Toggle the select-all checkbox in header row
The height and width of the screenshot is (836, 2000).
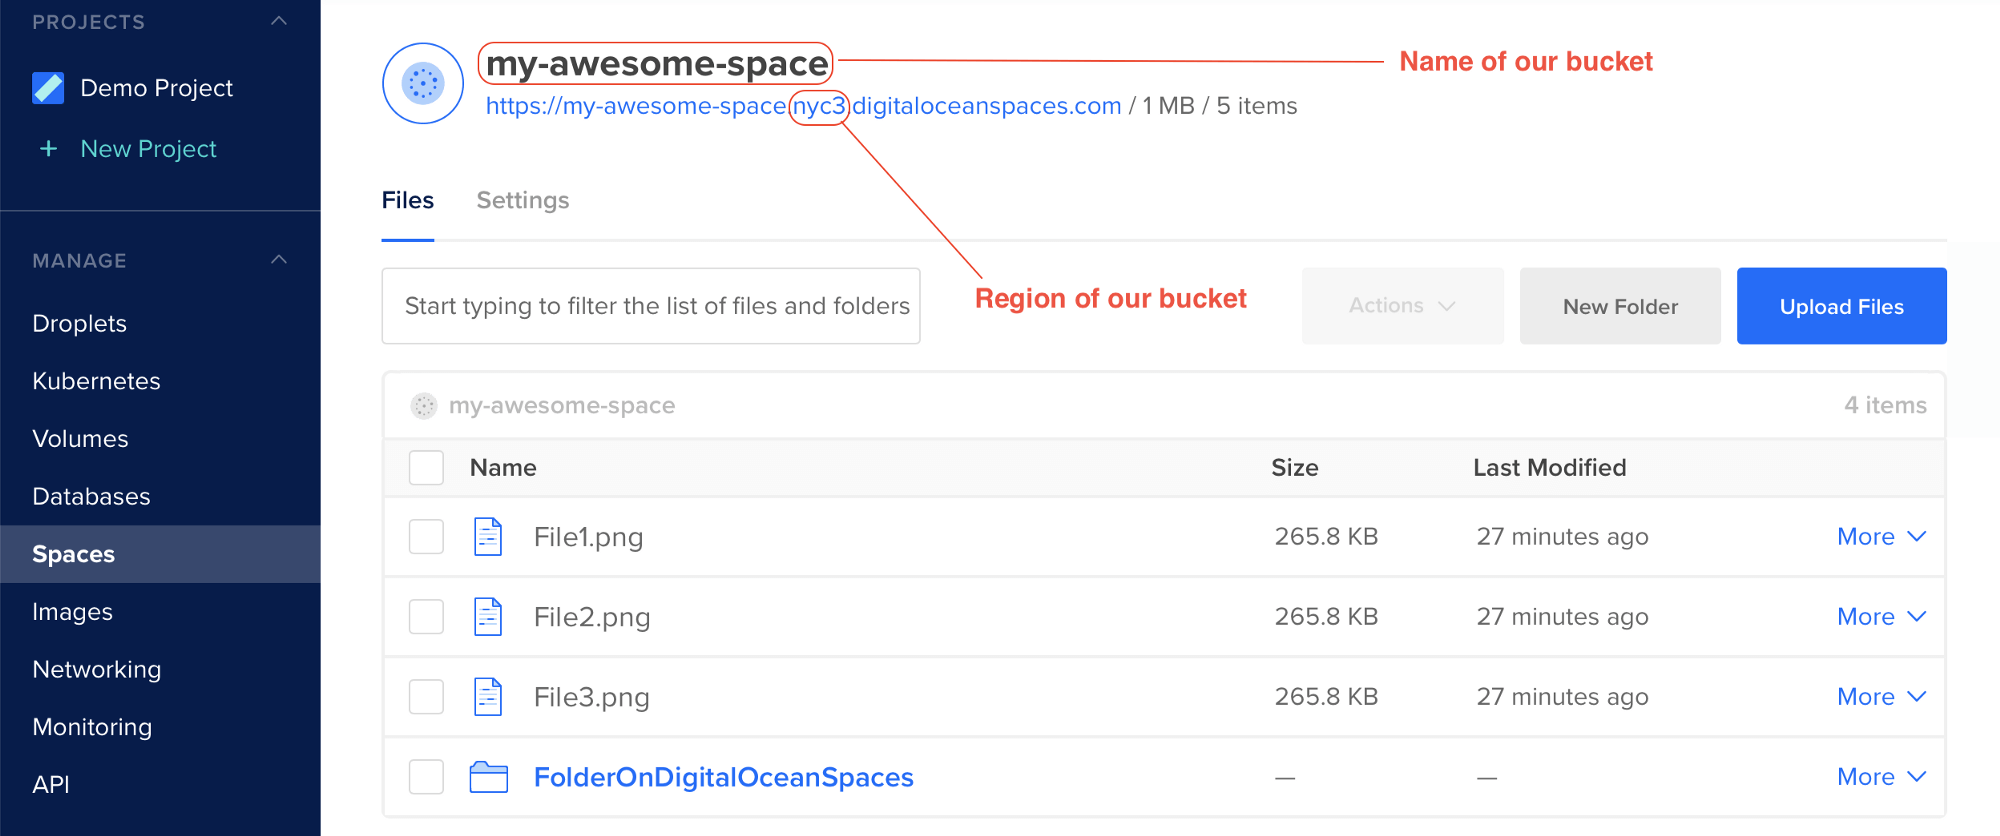[x=427, y=468]
